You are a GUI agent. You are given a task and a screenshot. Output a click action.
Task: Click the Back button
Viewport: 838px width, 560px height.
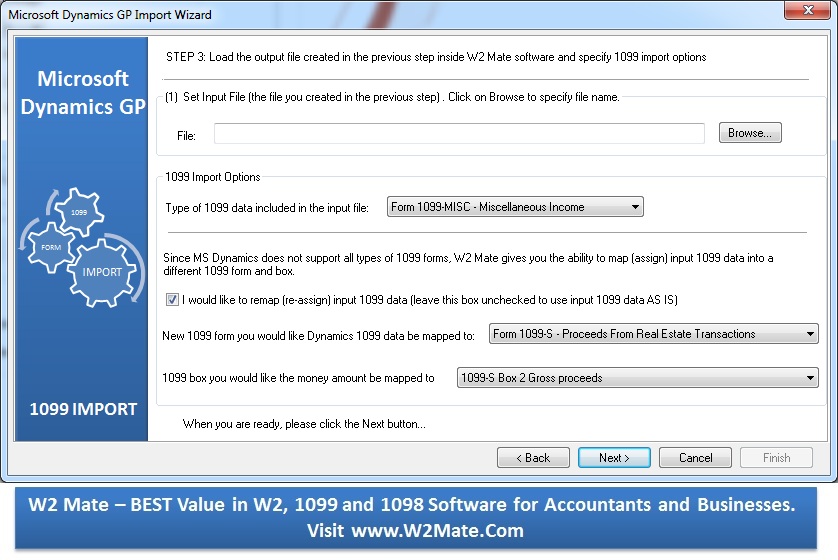coord(533,458)
